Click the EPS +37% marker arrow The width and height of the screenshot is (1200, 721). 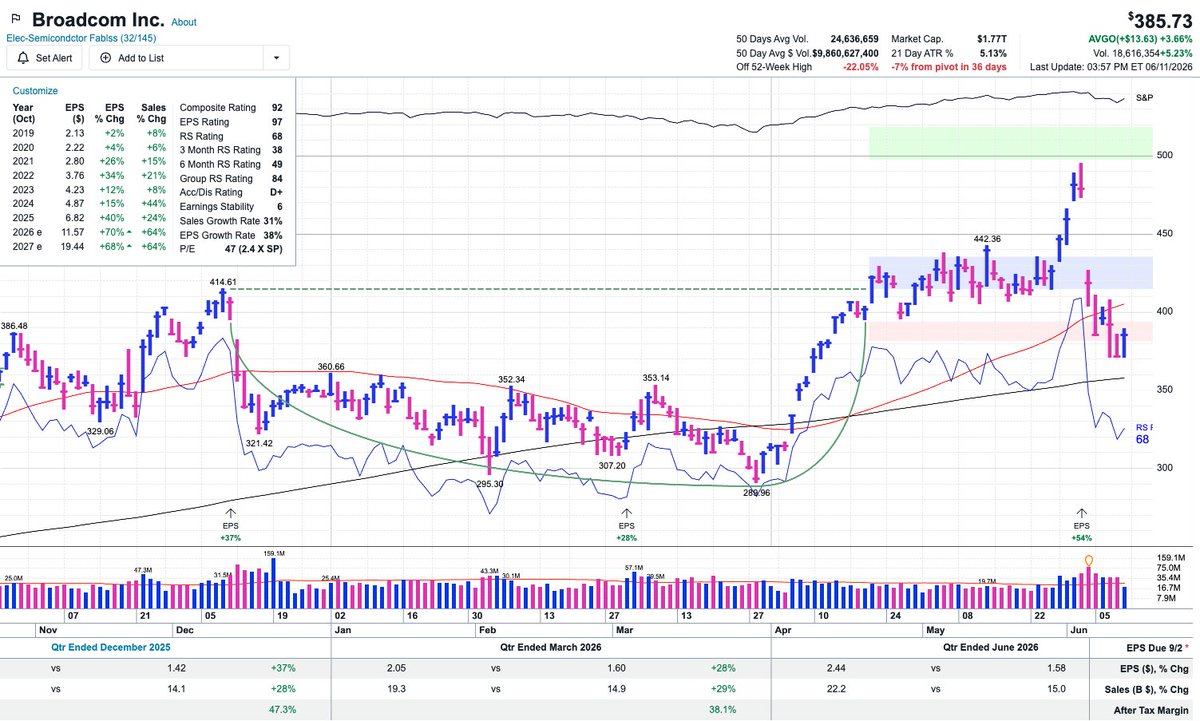click(x=231, y=512)
